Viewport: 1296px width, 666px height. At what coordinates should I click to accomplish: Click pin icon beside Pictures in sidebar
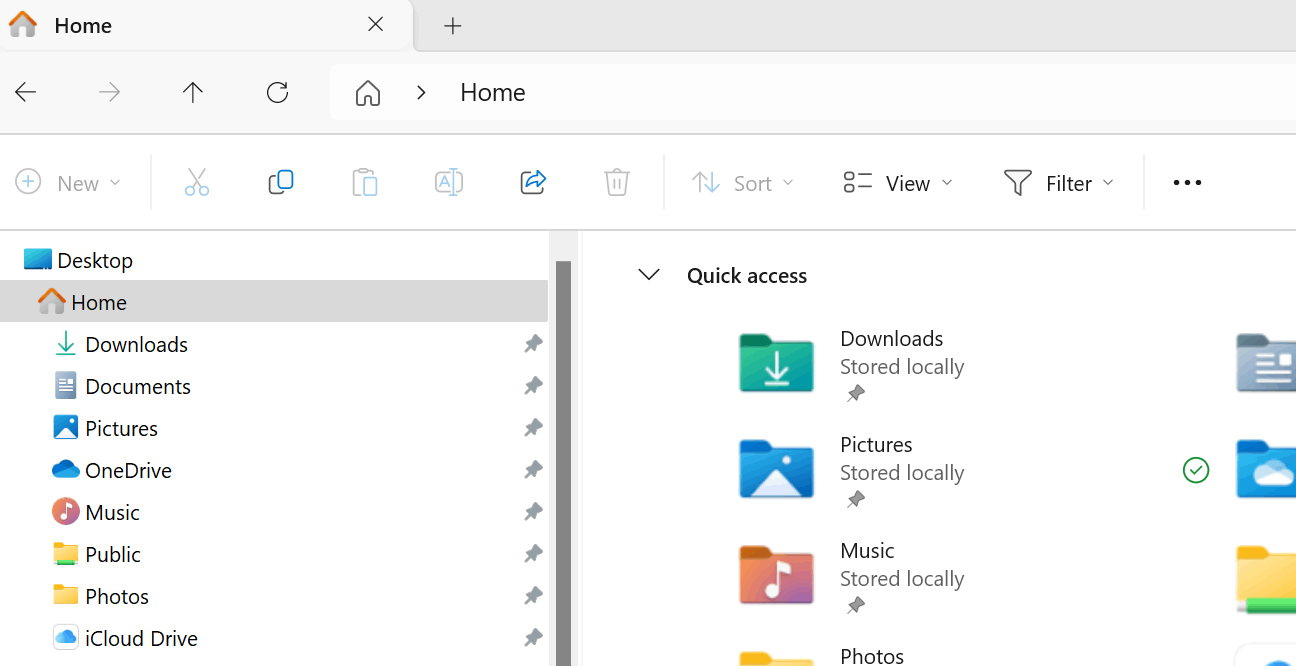pyautogui.click(x=533, y=428)
